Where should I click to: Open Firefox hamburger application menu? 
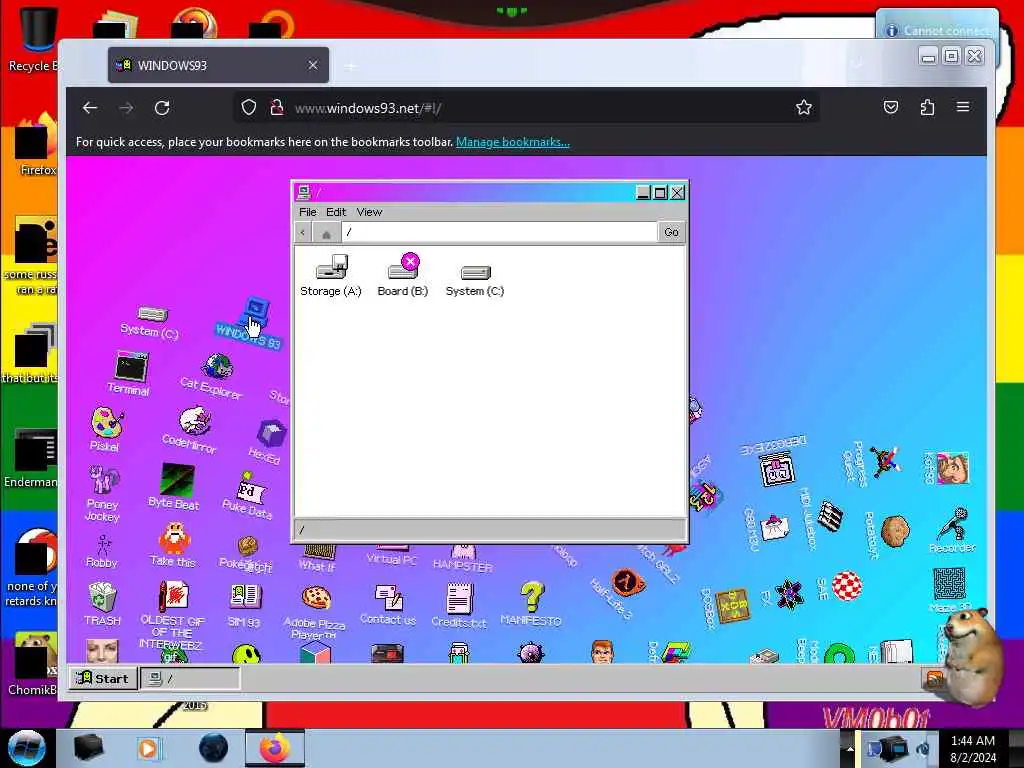[963, 107]
